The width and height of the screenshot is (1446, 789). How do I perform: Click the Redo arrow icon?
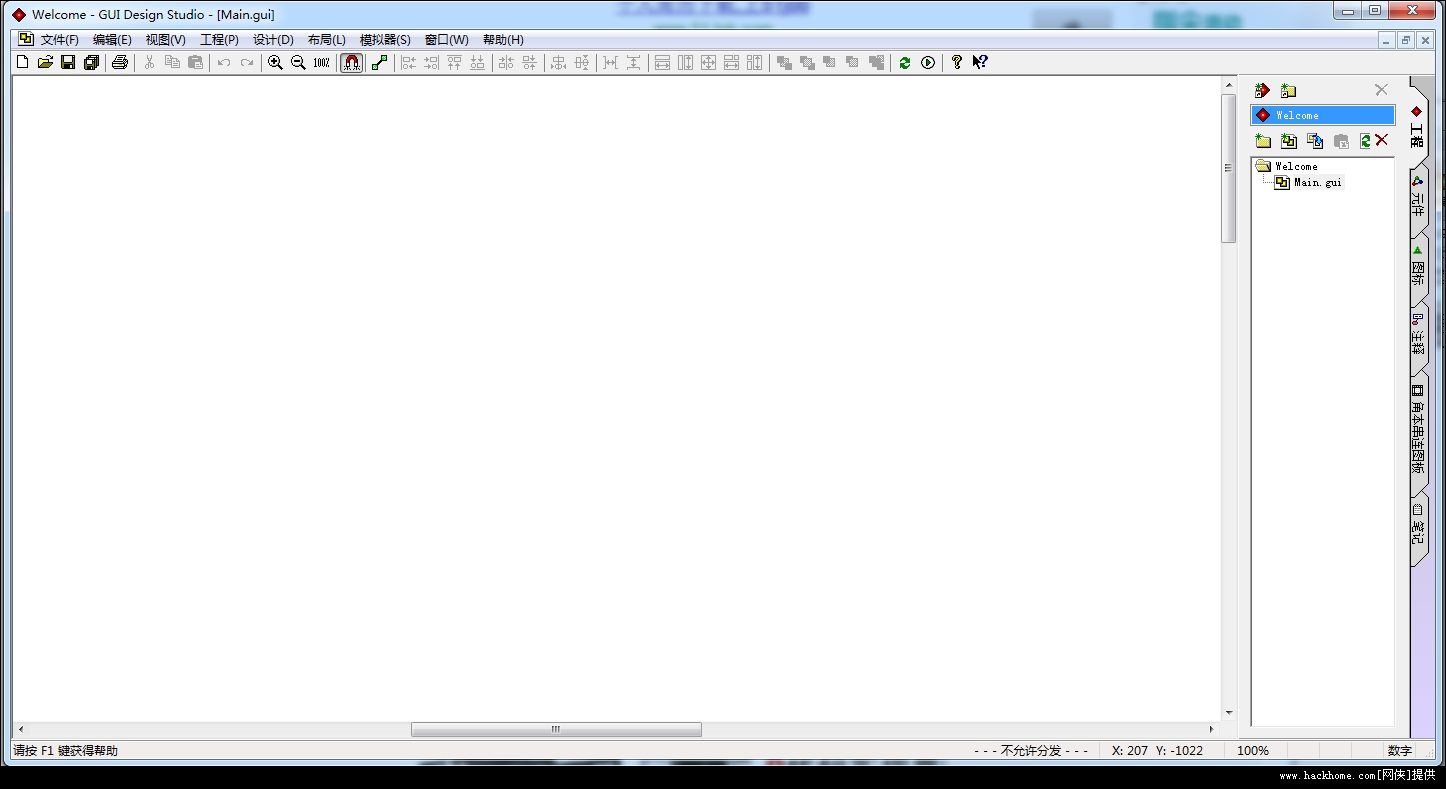(x=247, y=62)
